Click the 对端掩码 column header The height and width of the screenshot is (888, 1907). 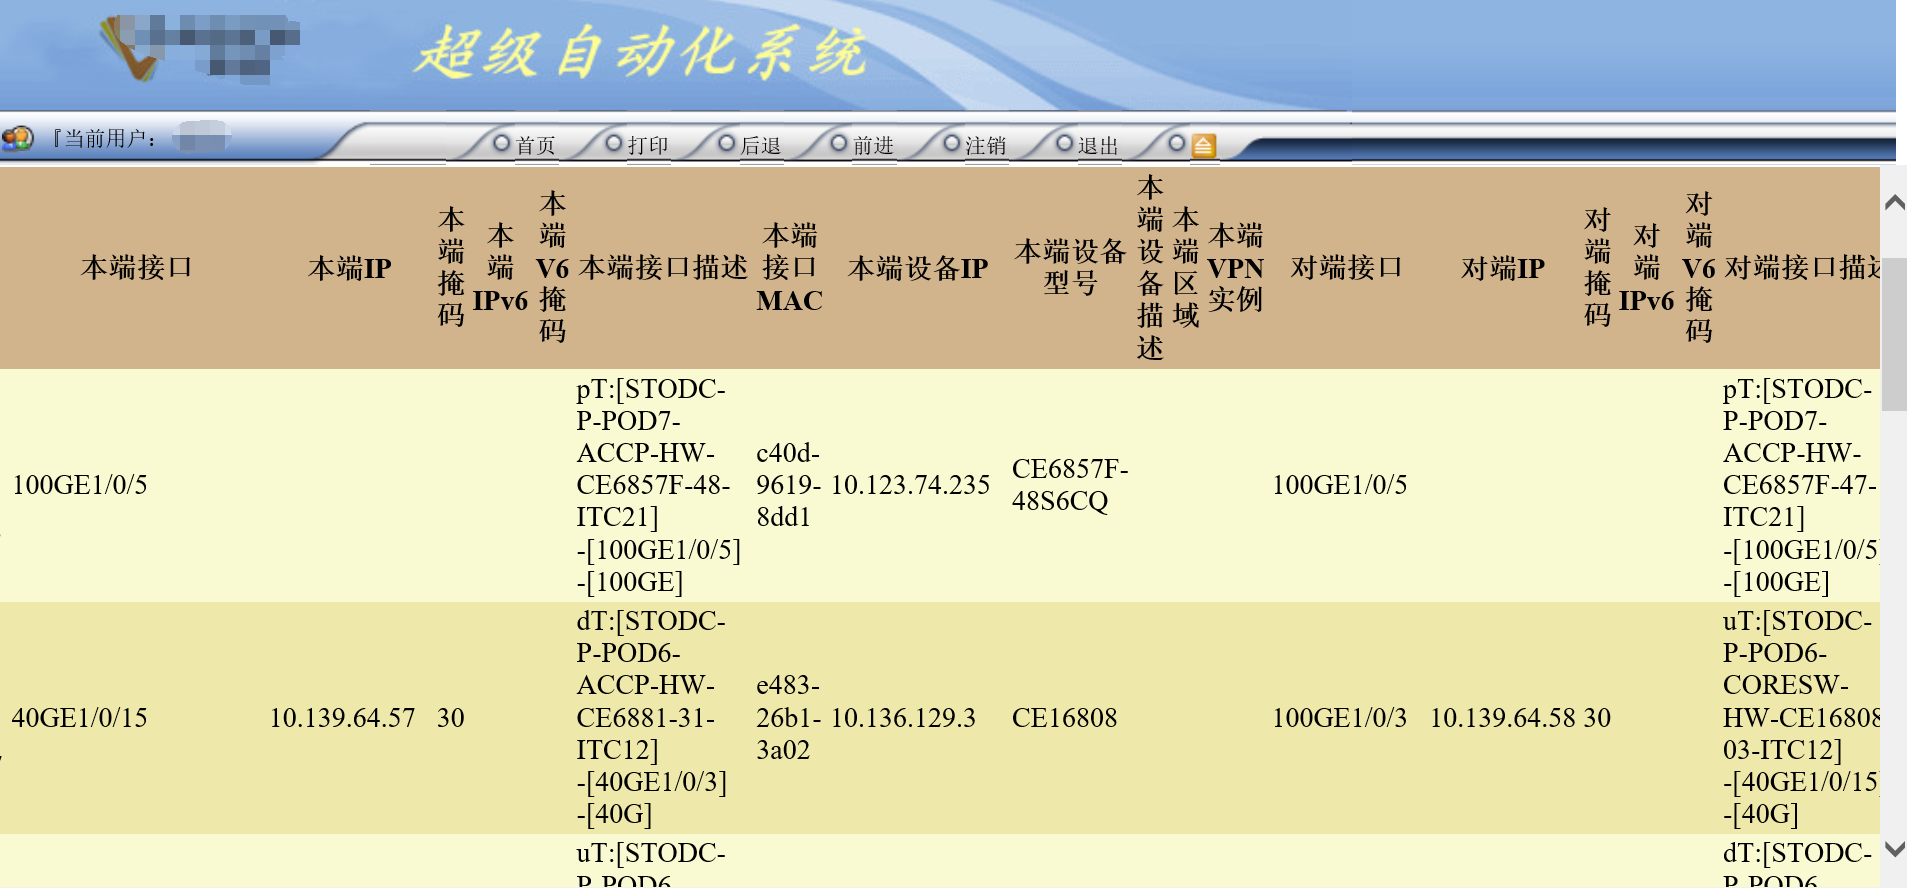pos(1598,268)
